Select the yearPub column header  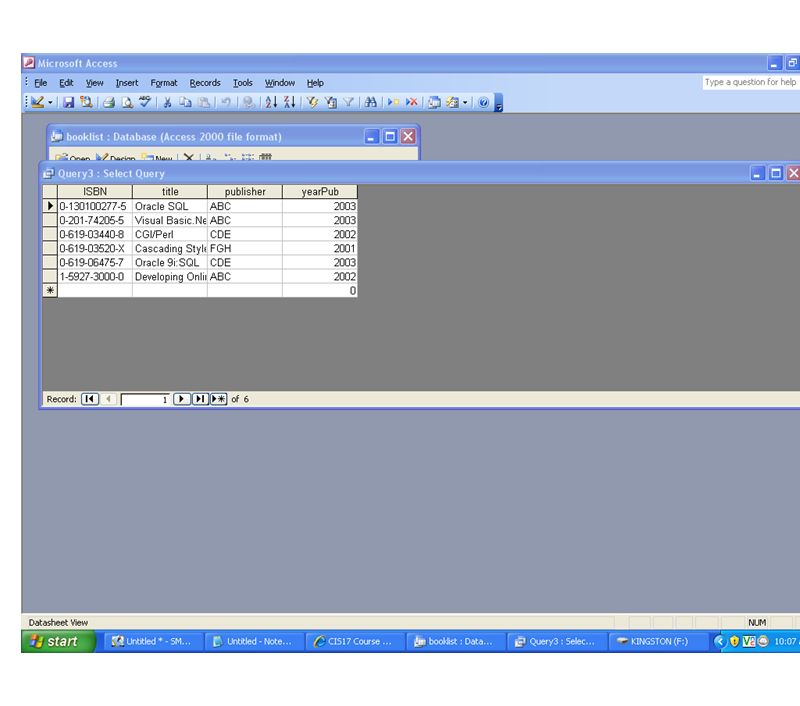320,192
